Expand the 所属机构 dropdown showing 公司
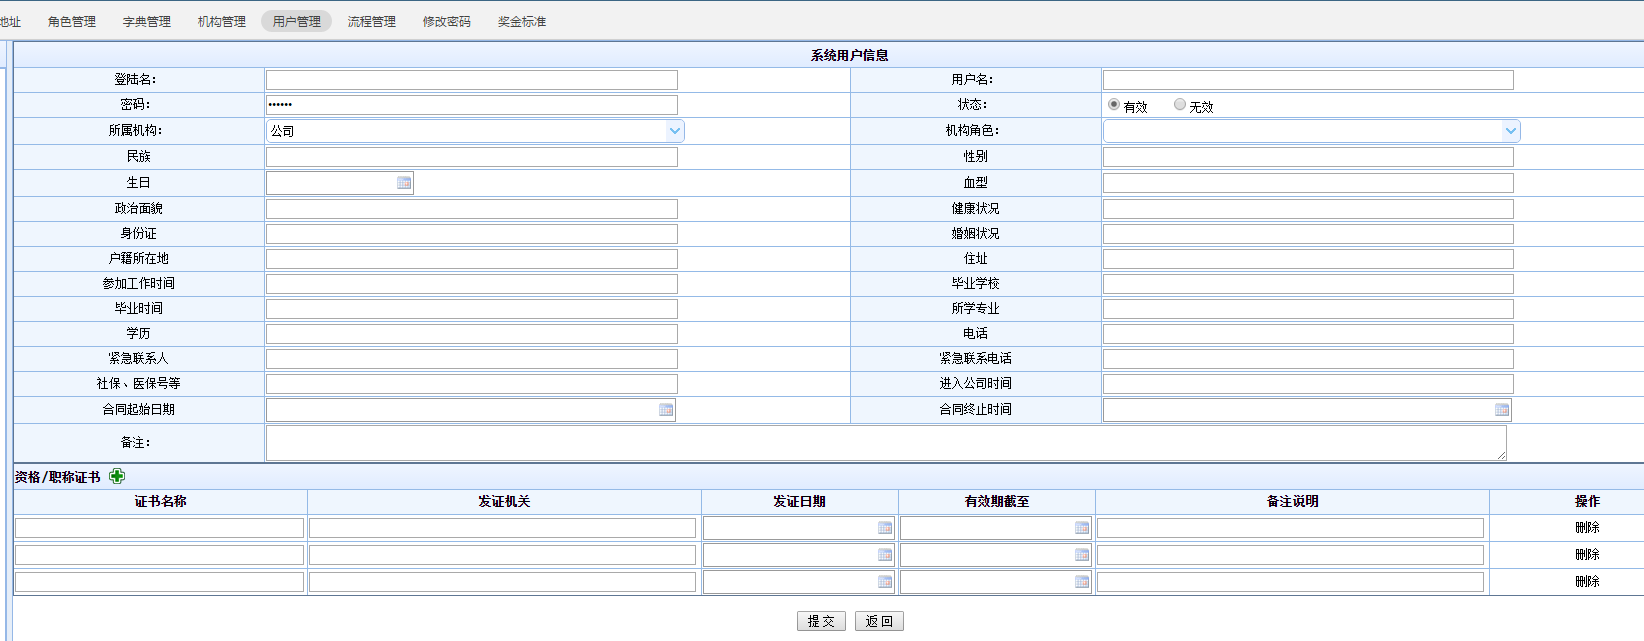The height and width of the screenshot is (641, 1644). coord(675,131)
